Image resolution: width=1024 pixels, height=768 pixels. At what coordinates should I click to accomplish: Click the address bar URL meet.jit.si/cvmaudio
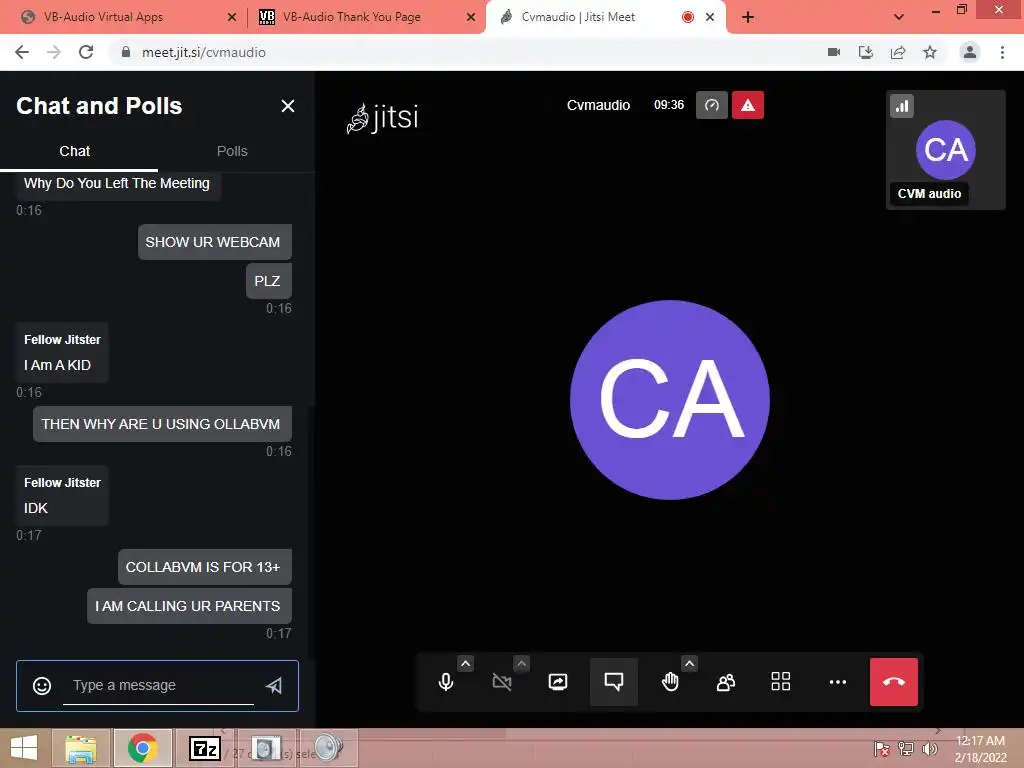tap(204, 52)
